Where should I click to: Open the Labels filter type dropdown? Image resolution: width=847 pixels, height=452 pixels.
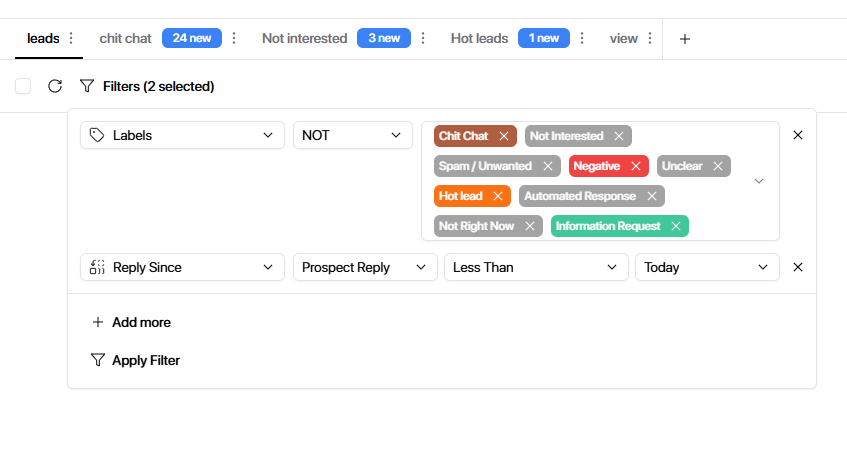click(182, 135)
